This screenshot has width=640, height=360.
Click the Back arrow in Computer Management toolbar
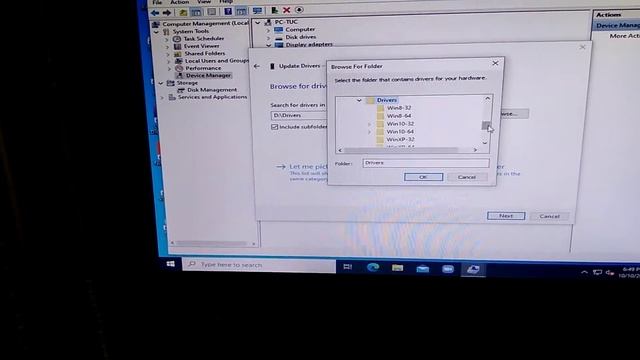[x=155, y=13]
